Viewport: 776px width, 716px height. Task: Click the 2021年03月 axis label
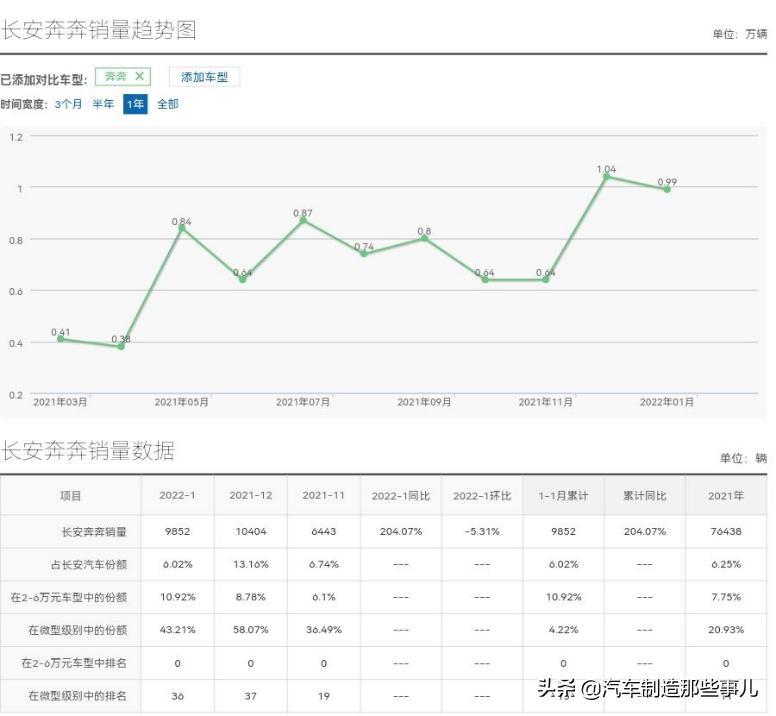pos(60,402)
